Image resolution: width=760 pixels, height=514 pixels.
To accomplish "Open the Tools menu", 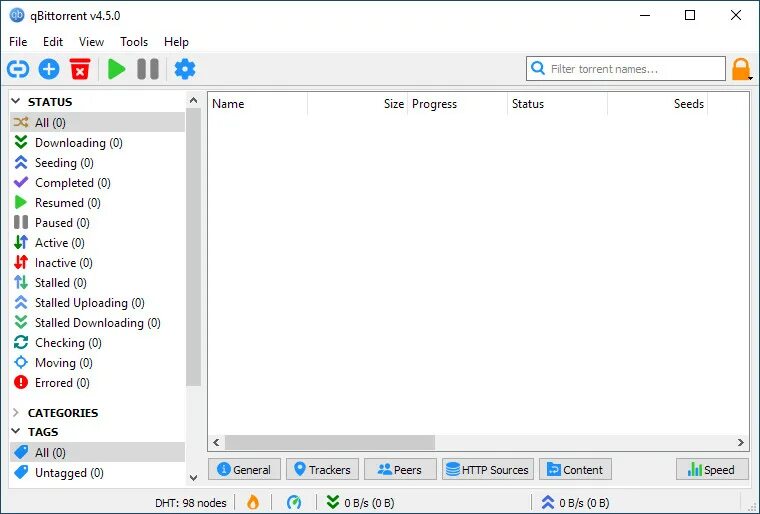I will coord(134,42).
